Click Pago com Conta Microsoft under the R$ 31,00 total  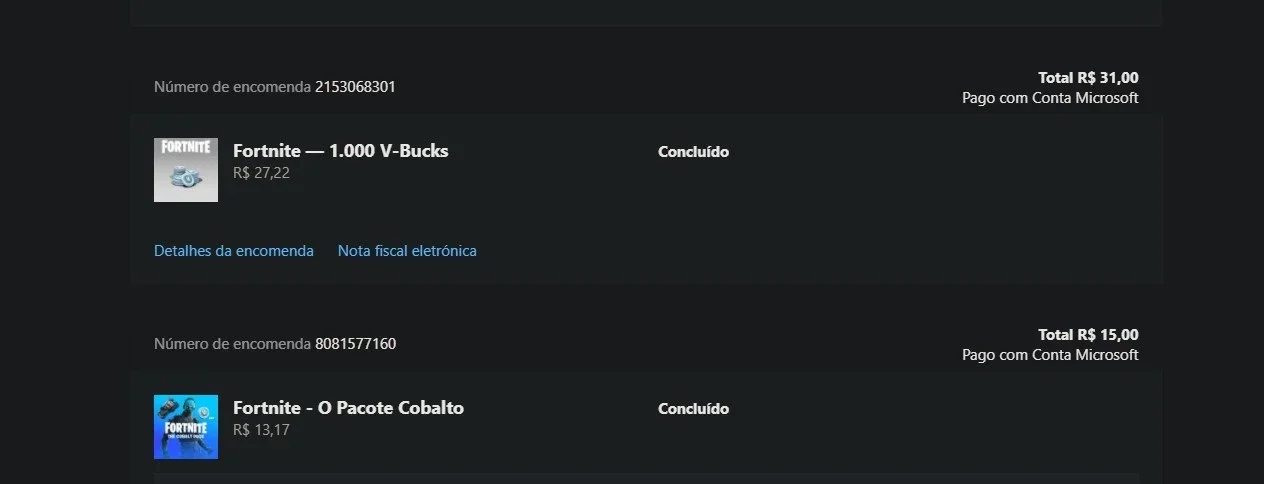click(x=1050, y=98)
